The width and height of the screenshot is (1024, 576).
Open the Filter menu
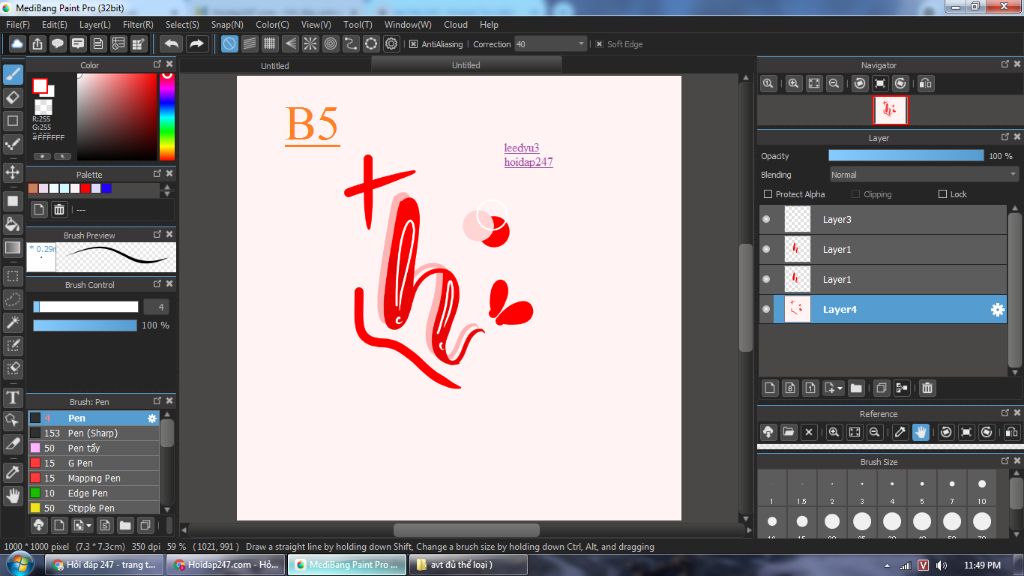138,25
